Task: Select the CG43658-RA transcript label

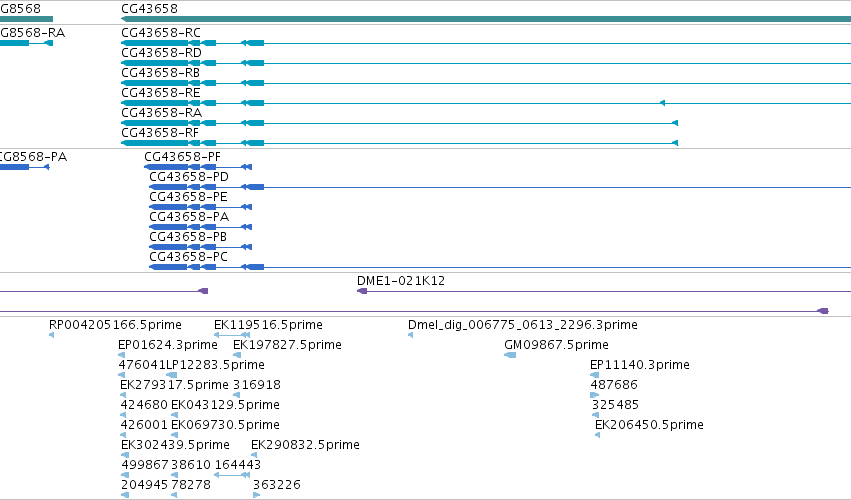Action: point(161,113)
